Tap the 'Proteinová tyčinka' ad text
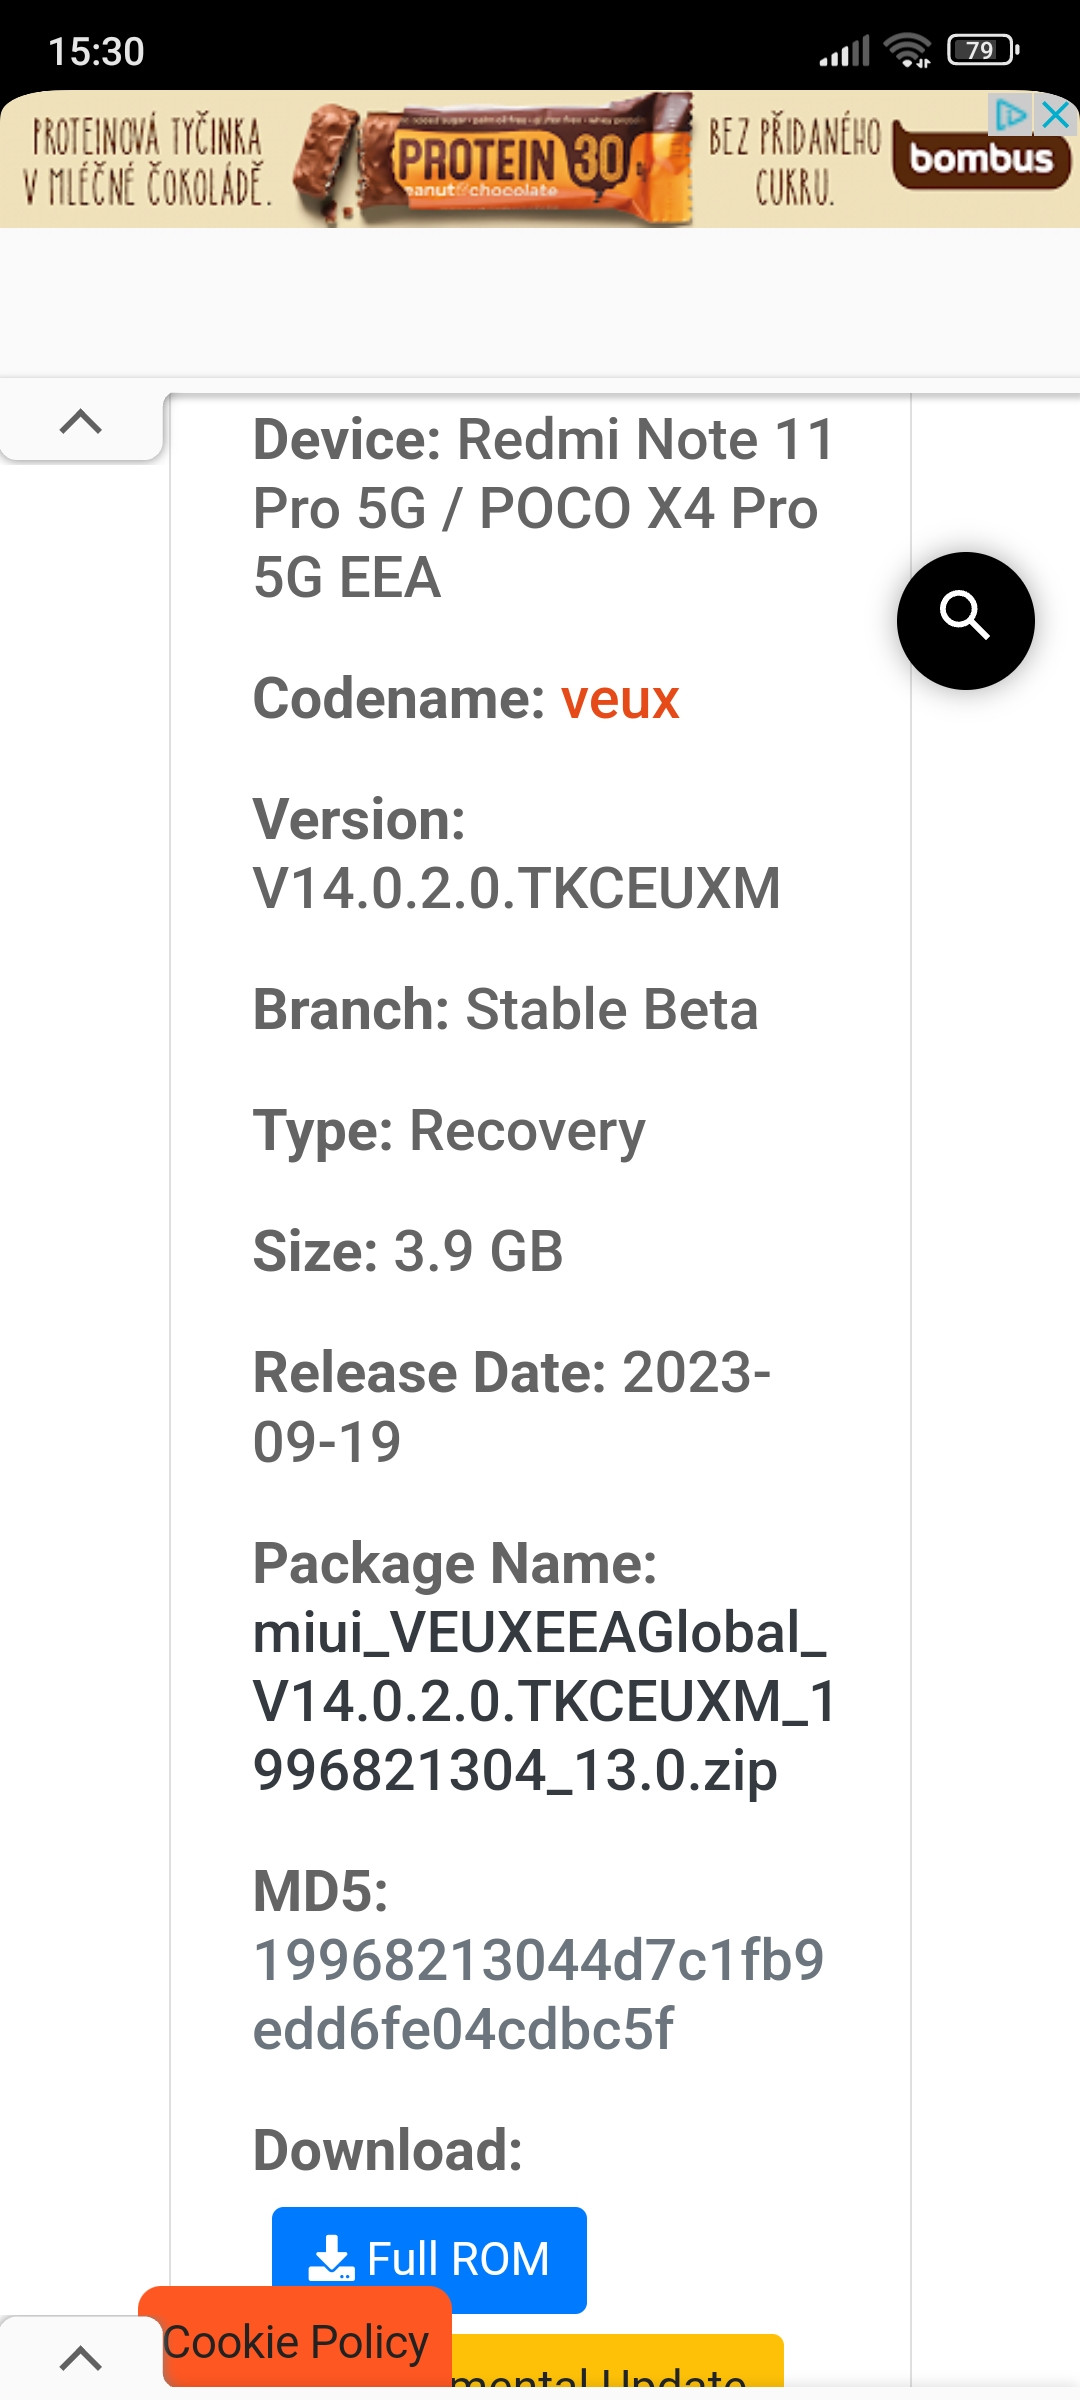 pos(147,160)
